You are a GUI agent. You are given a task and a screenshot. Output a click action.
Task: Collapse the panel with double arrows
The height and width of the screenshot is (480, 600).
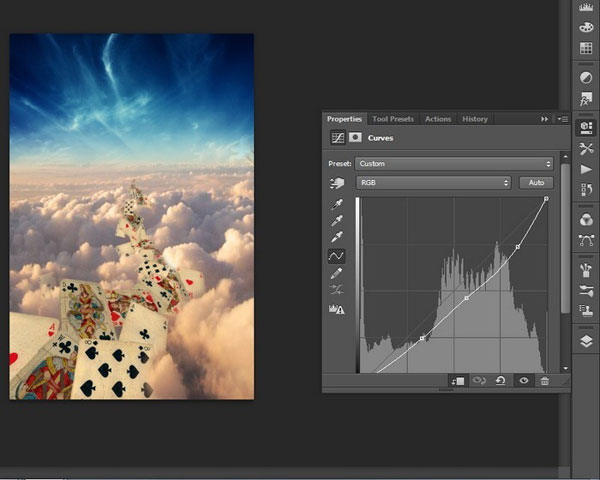point(544,119)
